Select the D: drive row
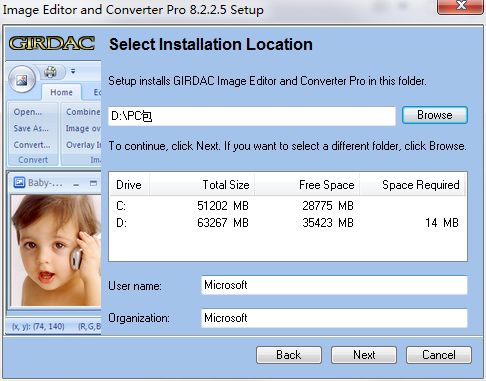 coord(288,223)
